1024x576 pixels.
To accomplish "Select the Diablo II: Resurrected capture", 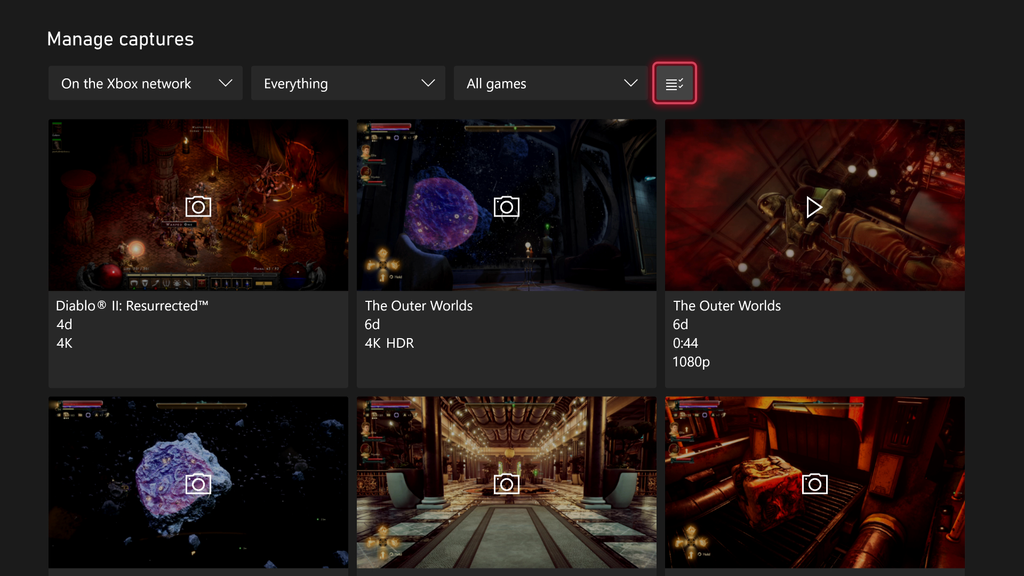I will [198, 250].
